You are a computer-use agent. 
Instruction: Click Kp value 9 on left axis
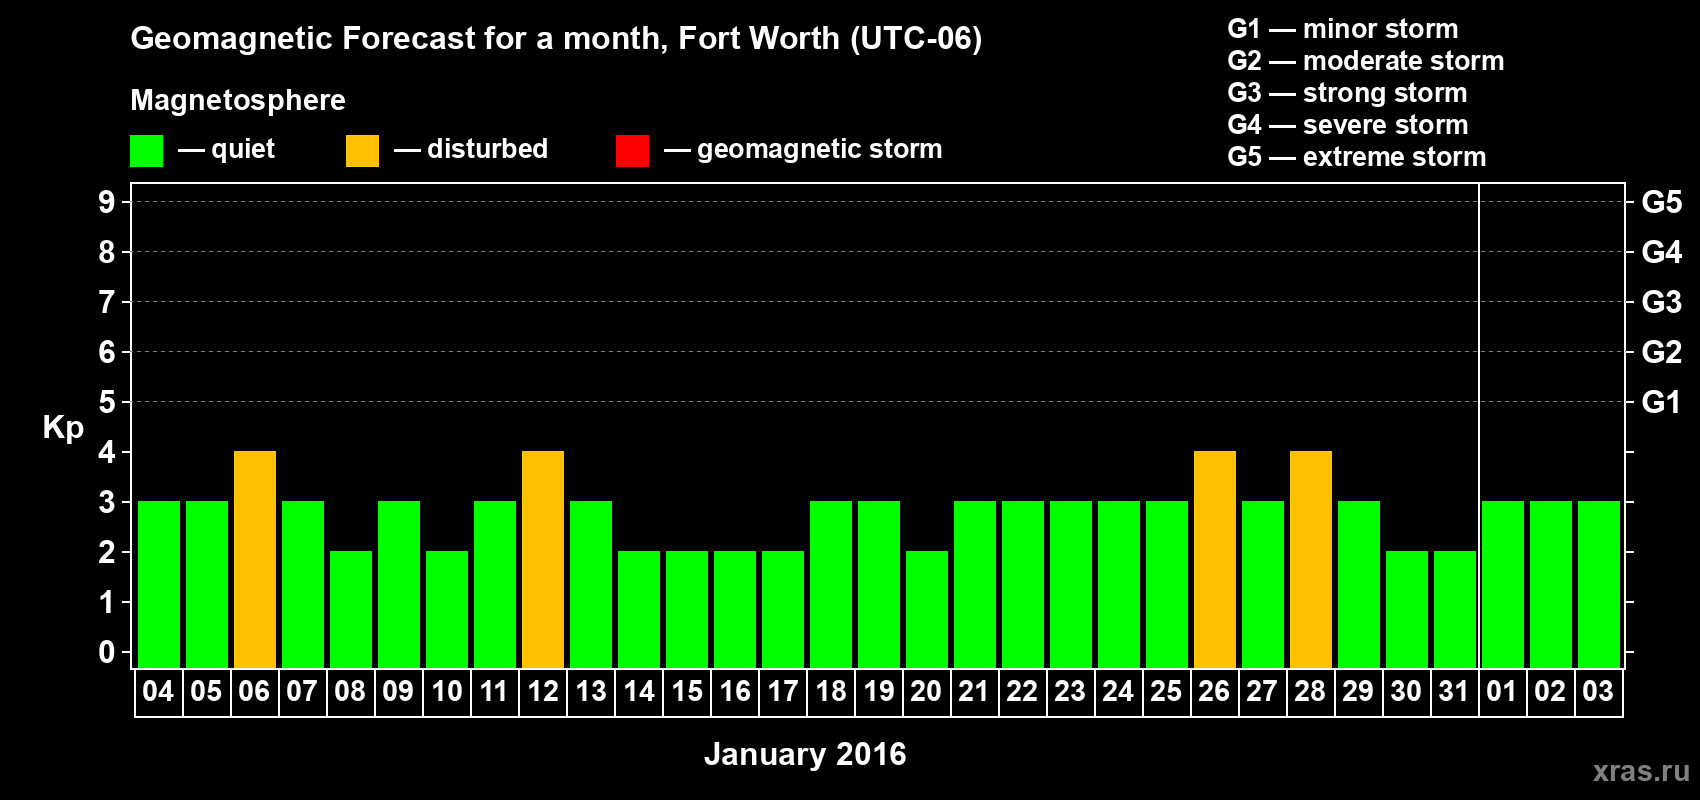coord(107,202)
